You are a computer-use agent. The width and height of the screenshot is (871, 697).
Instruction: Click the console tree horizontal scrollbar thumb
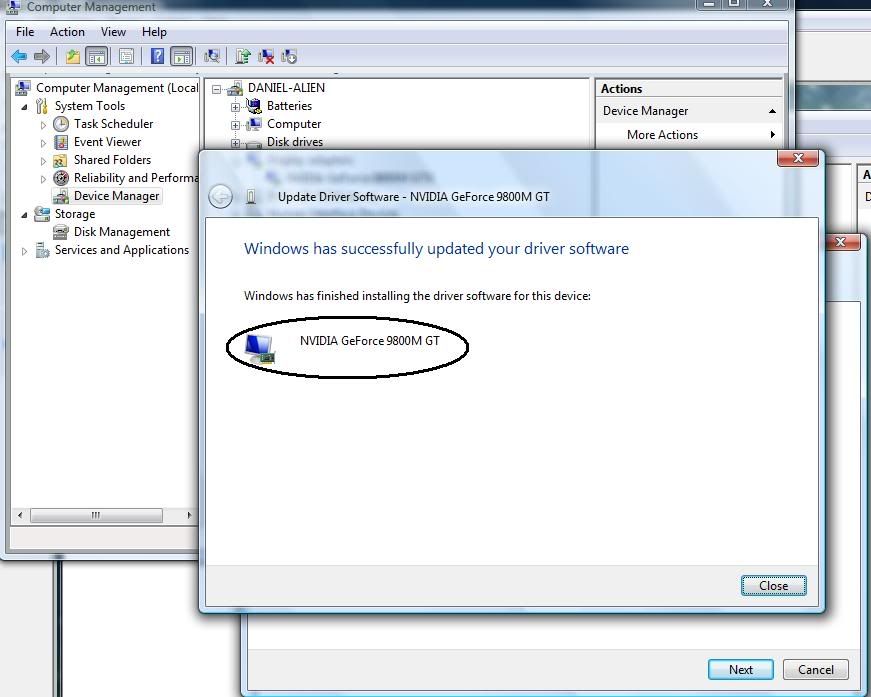(x=96, y=515)
